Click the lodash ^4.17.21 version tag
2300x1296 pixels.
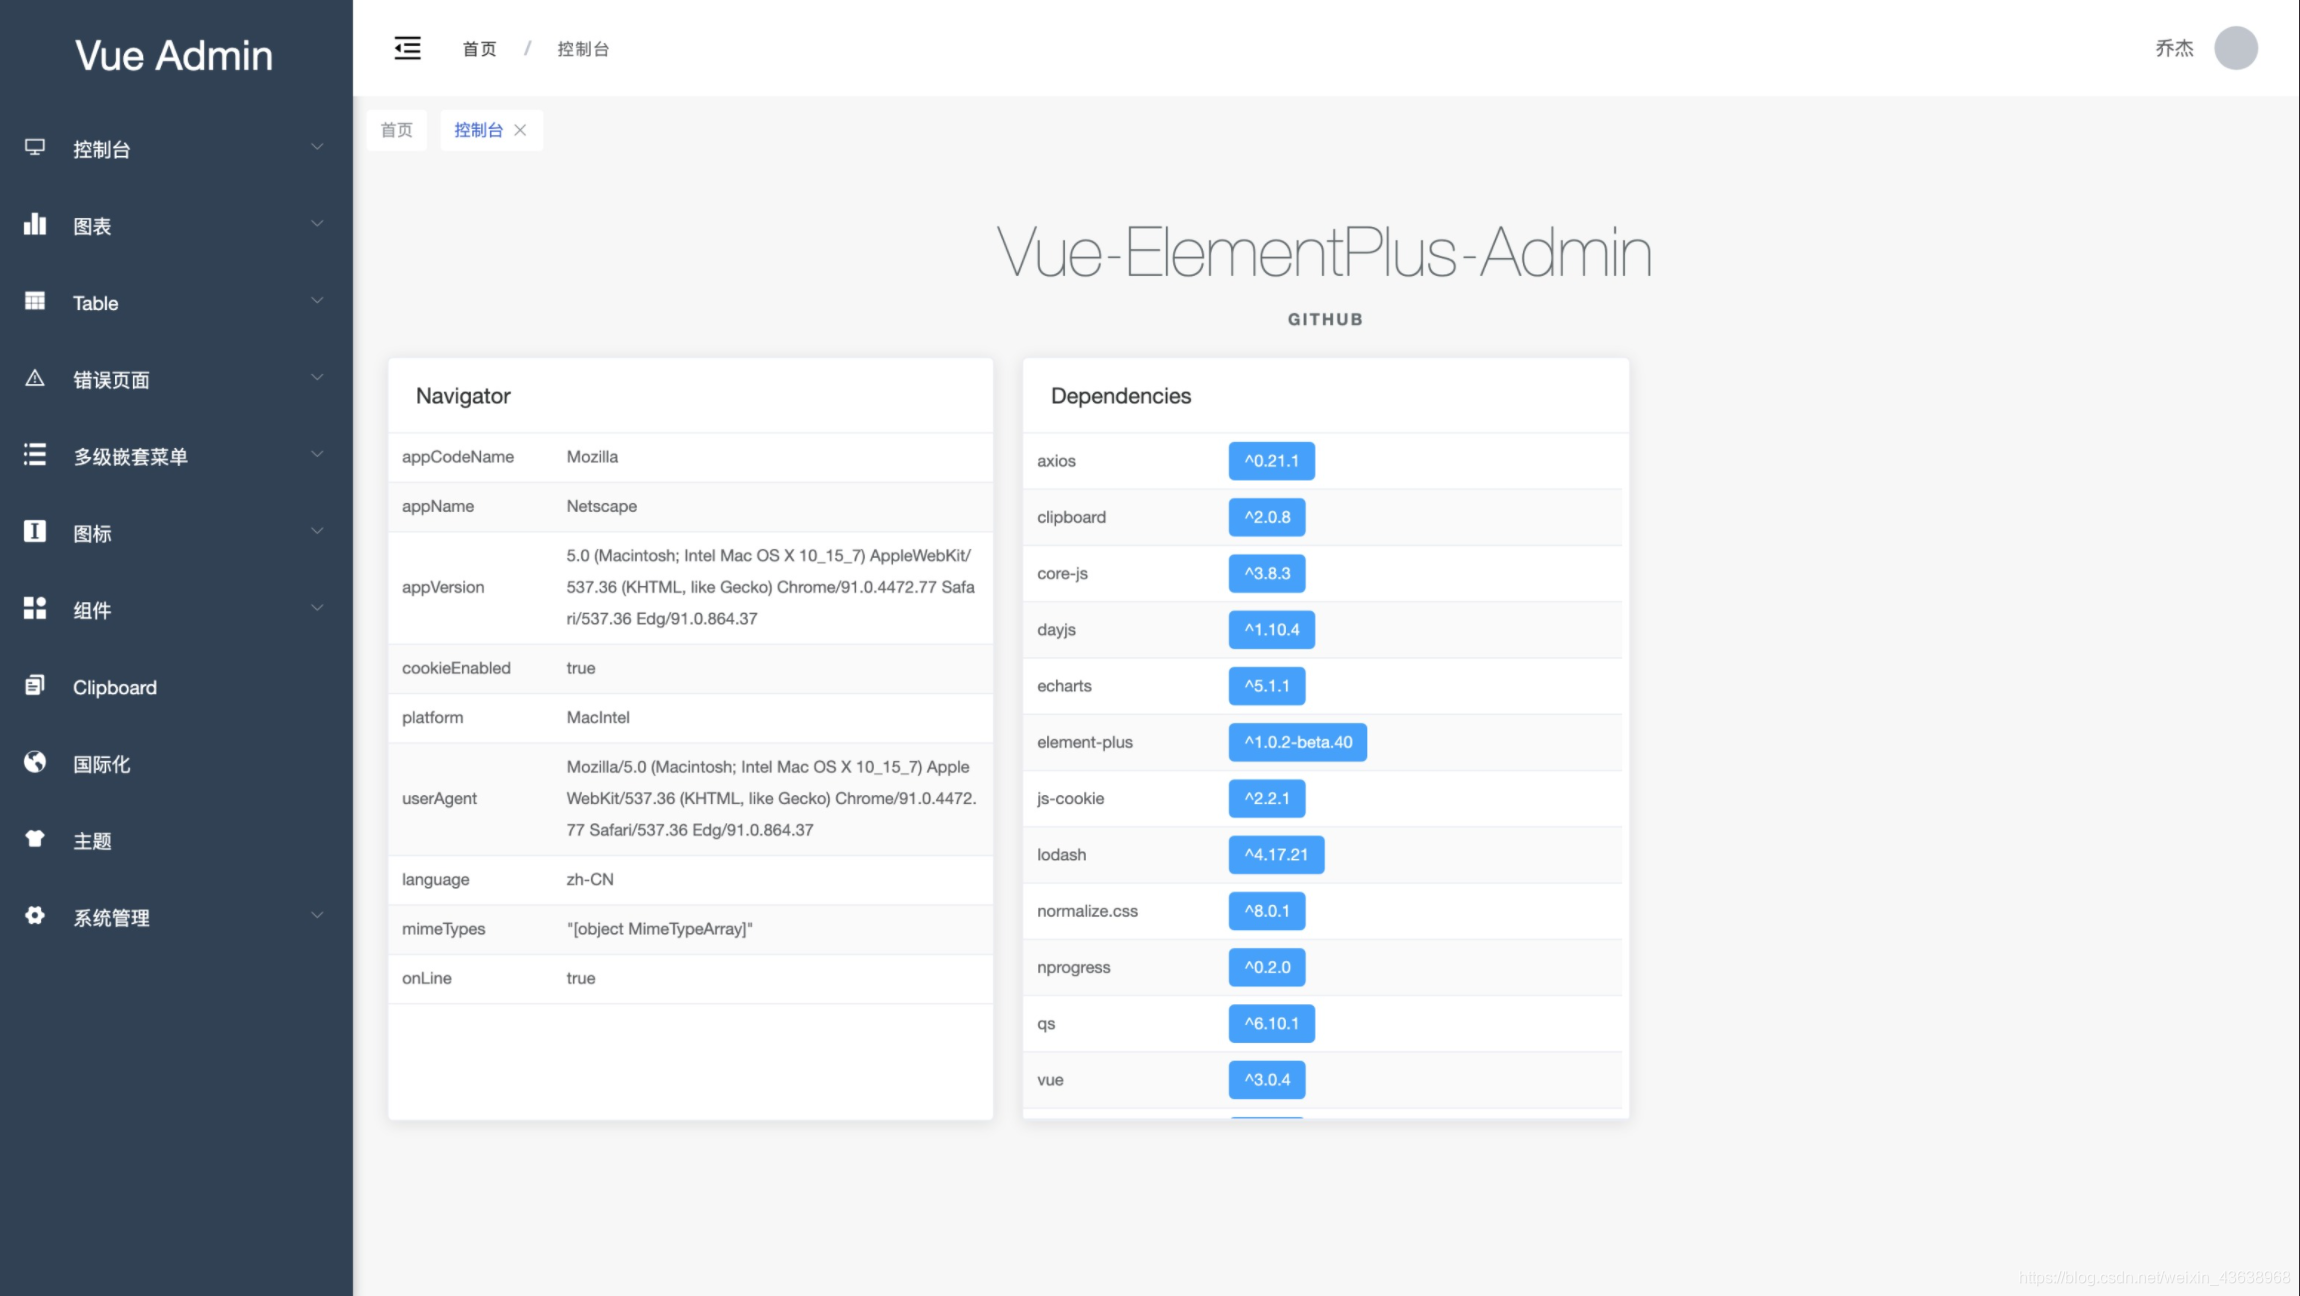1276,855
